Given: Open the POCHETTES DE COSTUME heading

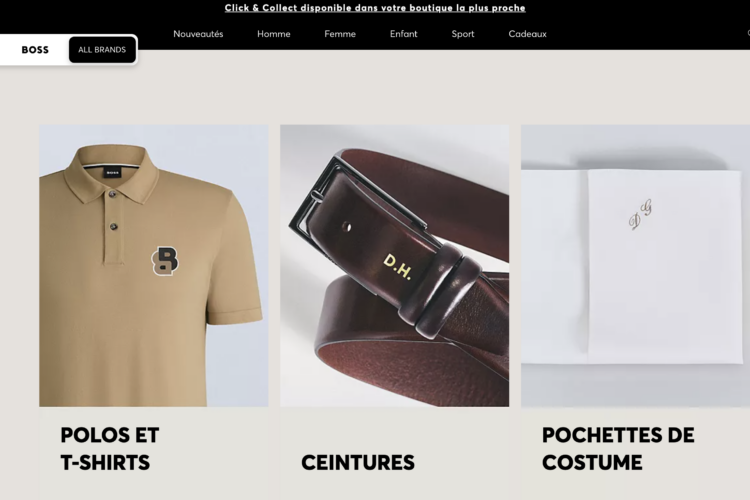Looking at the screenshot, I should (x=618, y=449).
